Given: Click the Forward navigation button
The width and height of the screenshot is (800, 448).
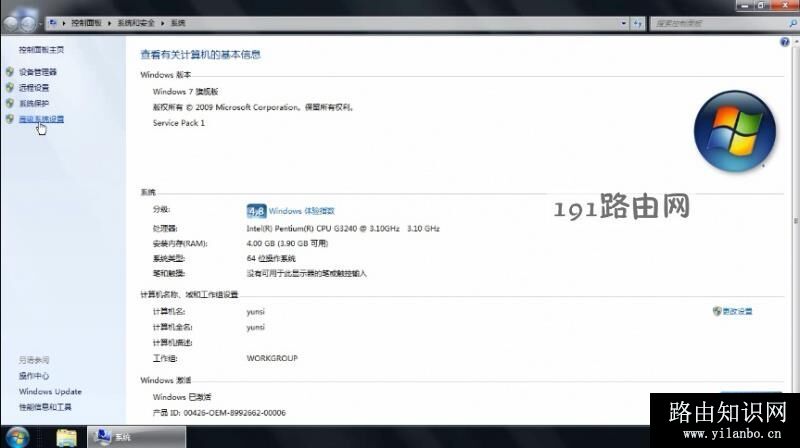Looking at the screenshot, I should (x=28, y=23).
